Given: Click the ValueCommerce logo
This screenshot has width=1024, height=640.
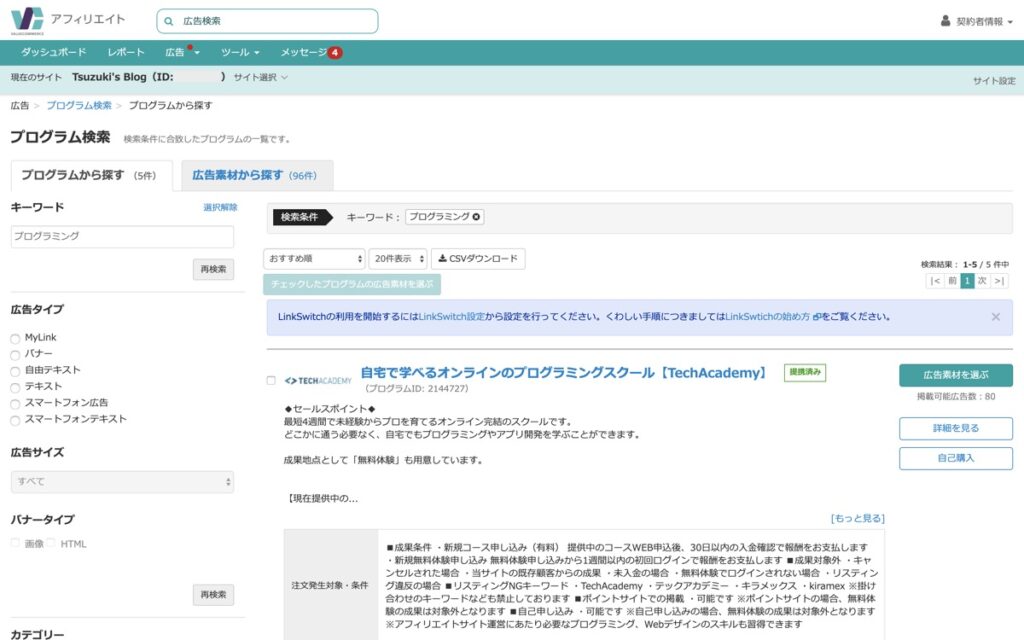Looking at the screenshot, I should (27, 21).
